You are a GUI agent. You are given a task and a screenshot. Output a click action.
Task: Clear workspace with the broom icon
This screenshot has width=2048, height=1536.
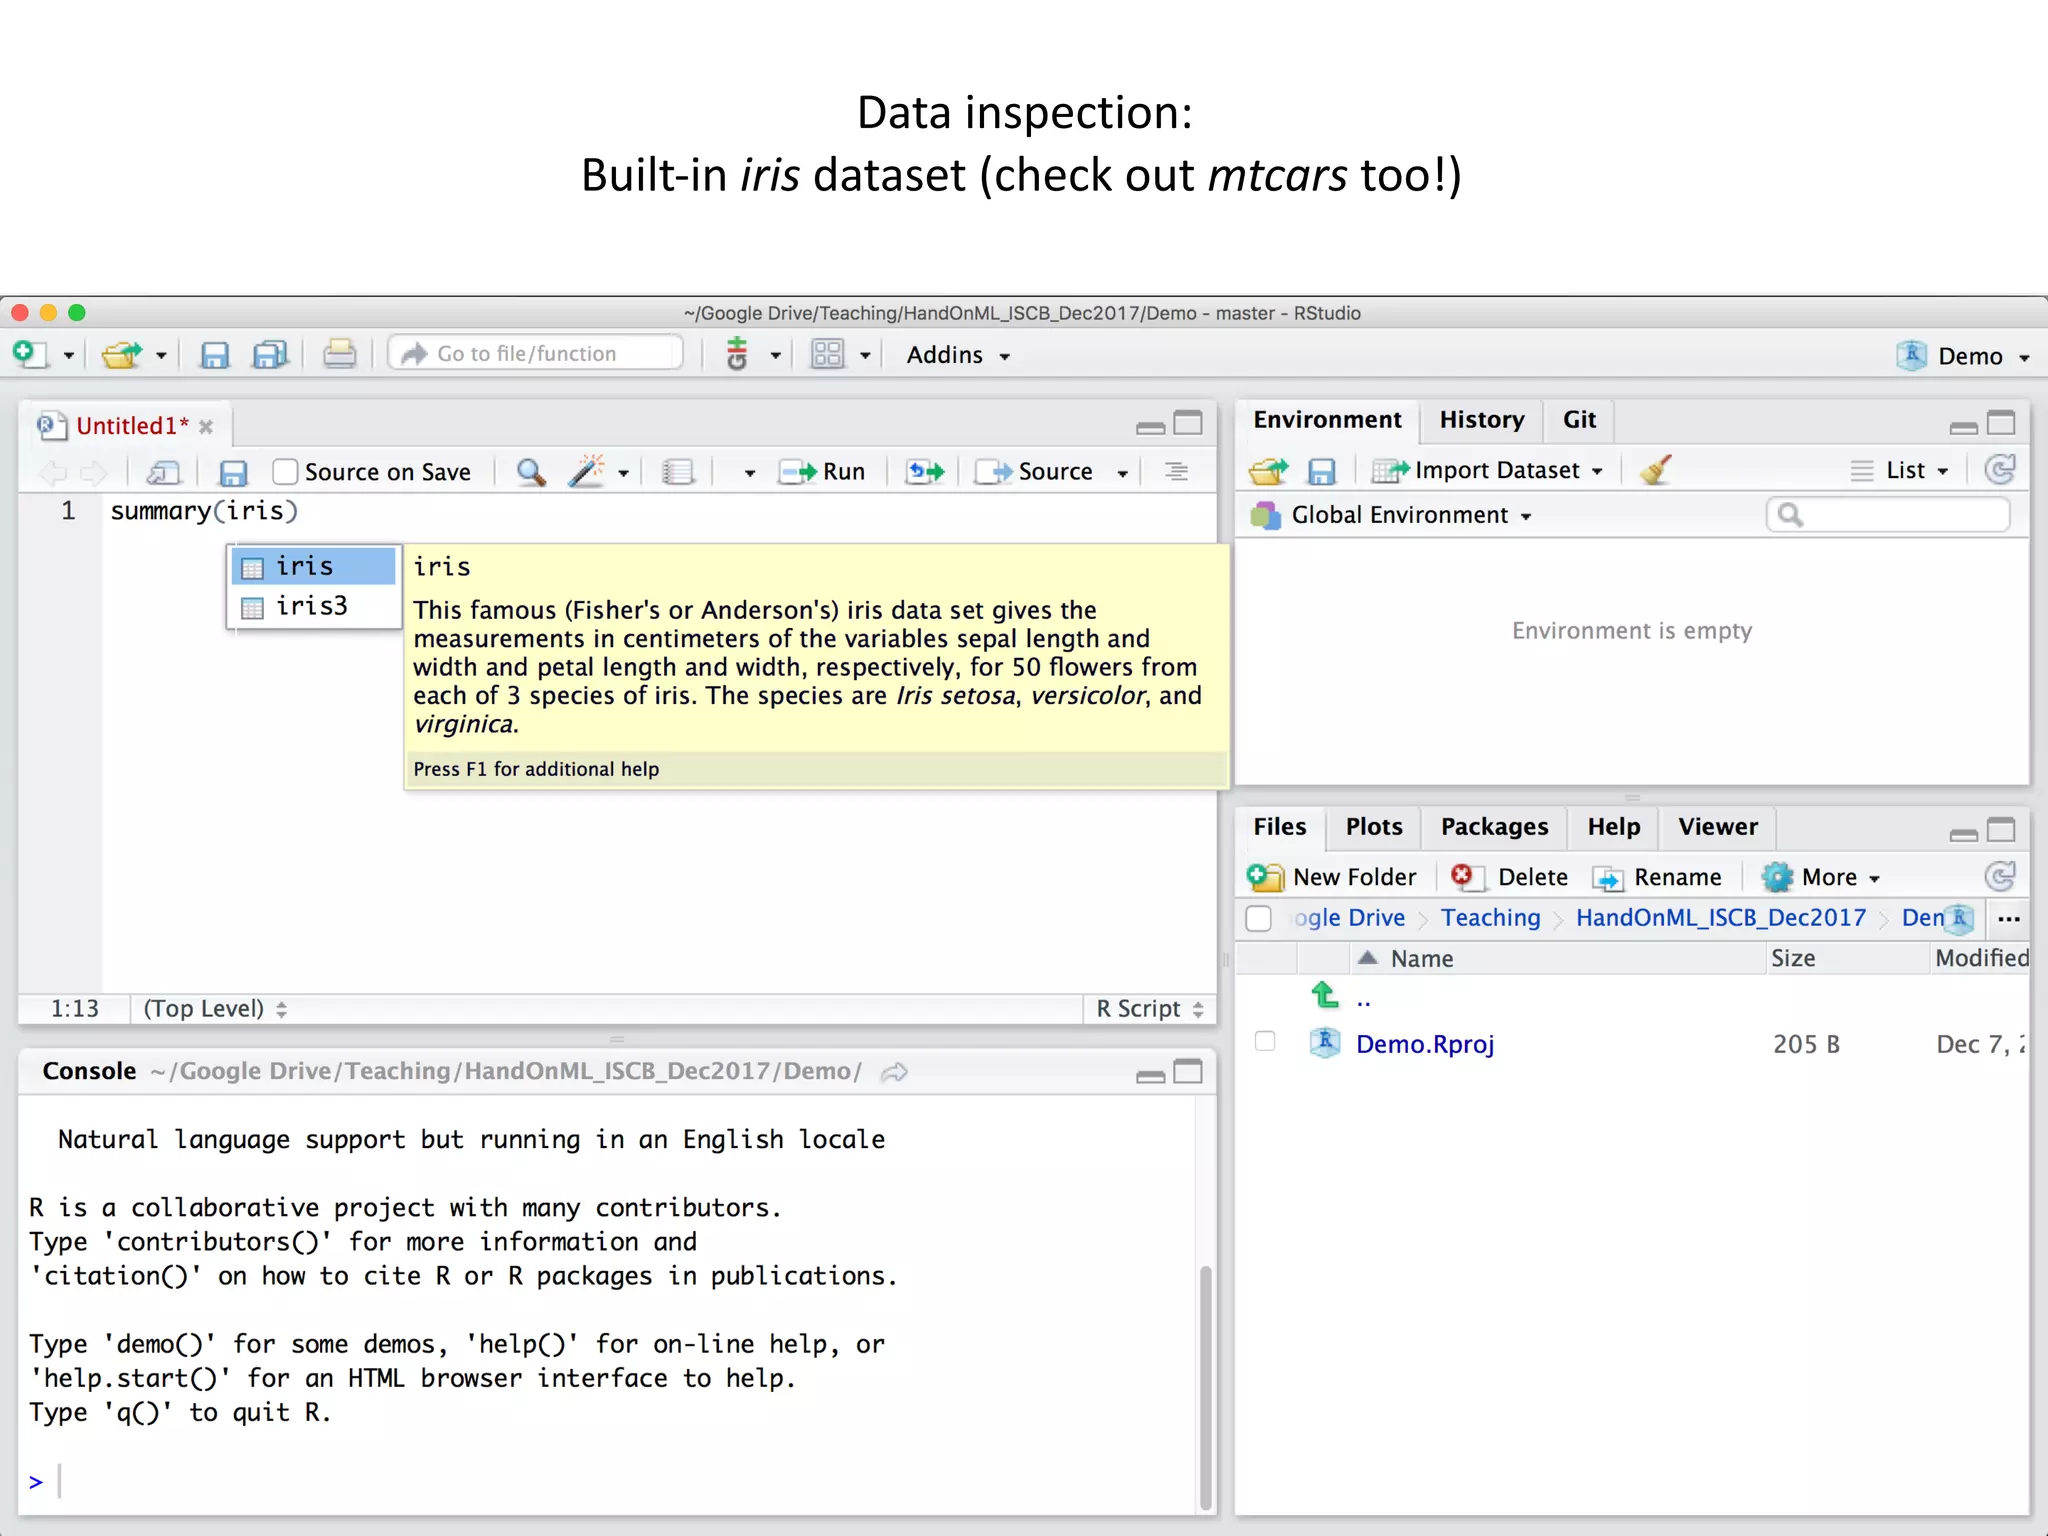click(1656, 470)
